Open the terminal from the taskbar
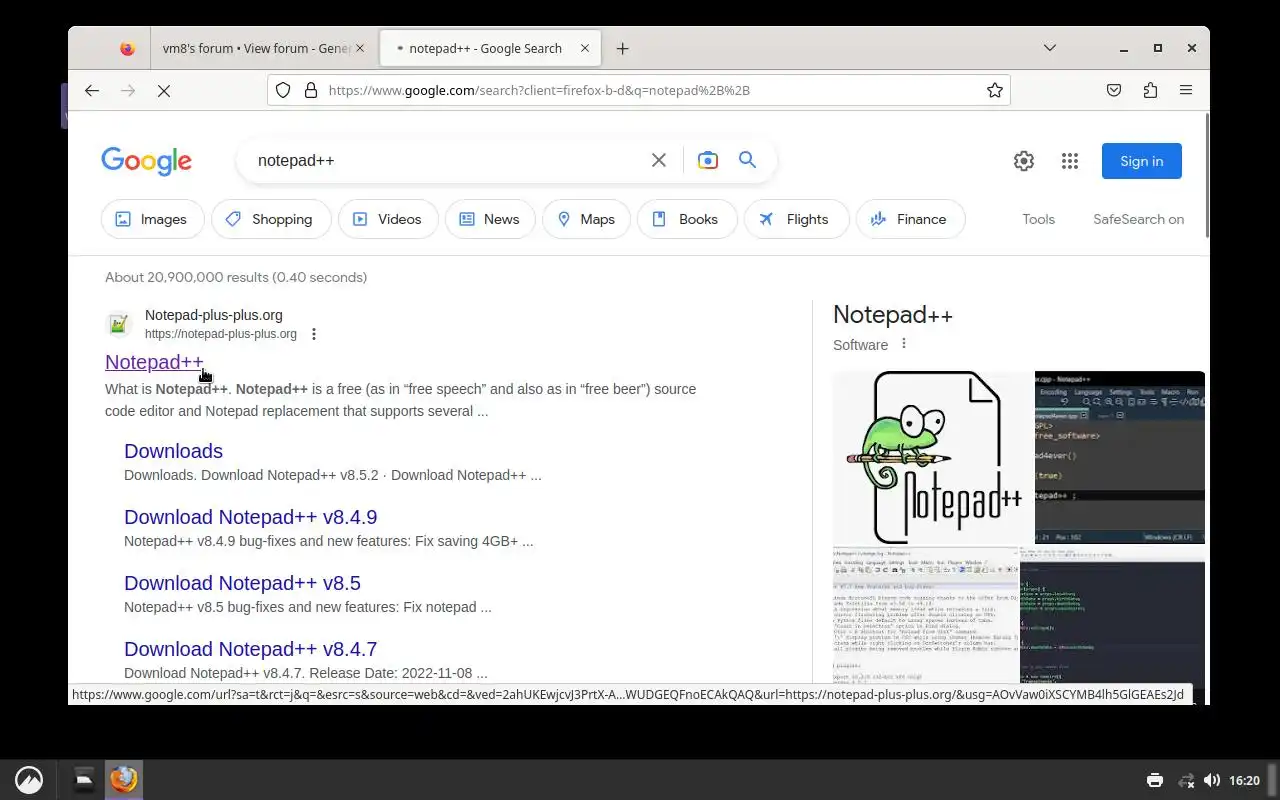 (84, 779)
